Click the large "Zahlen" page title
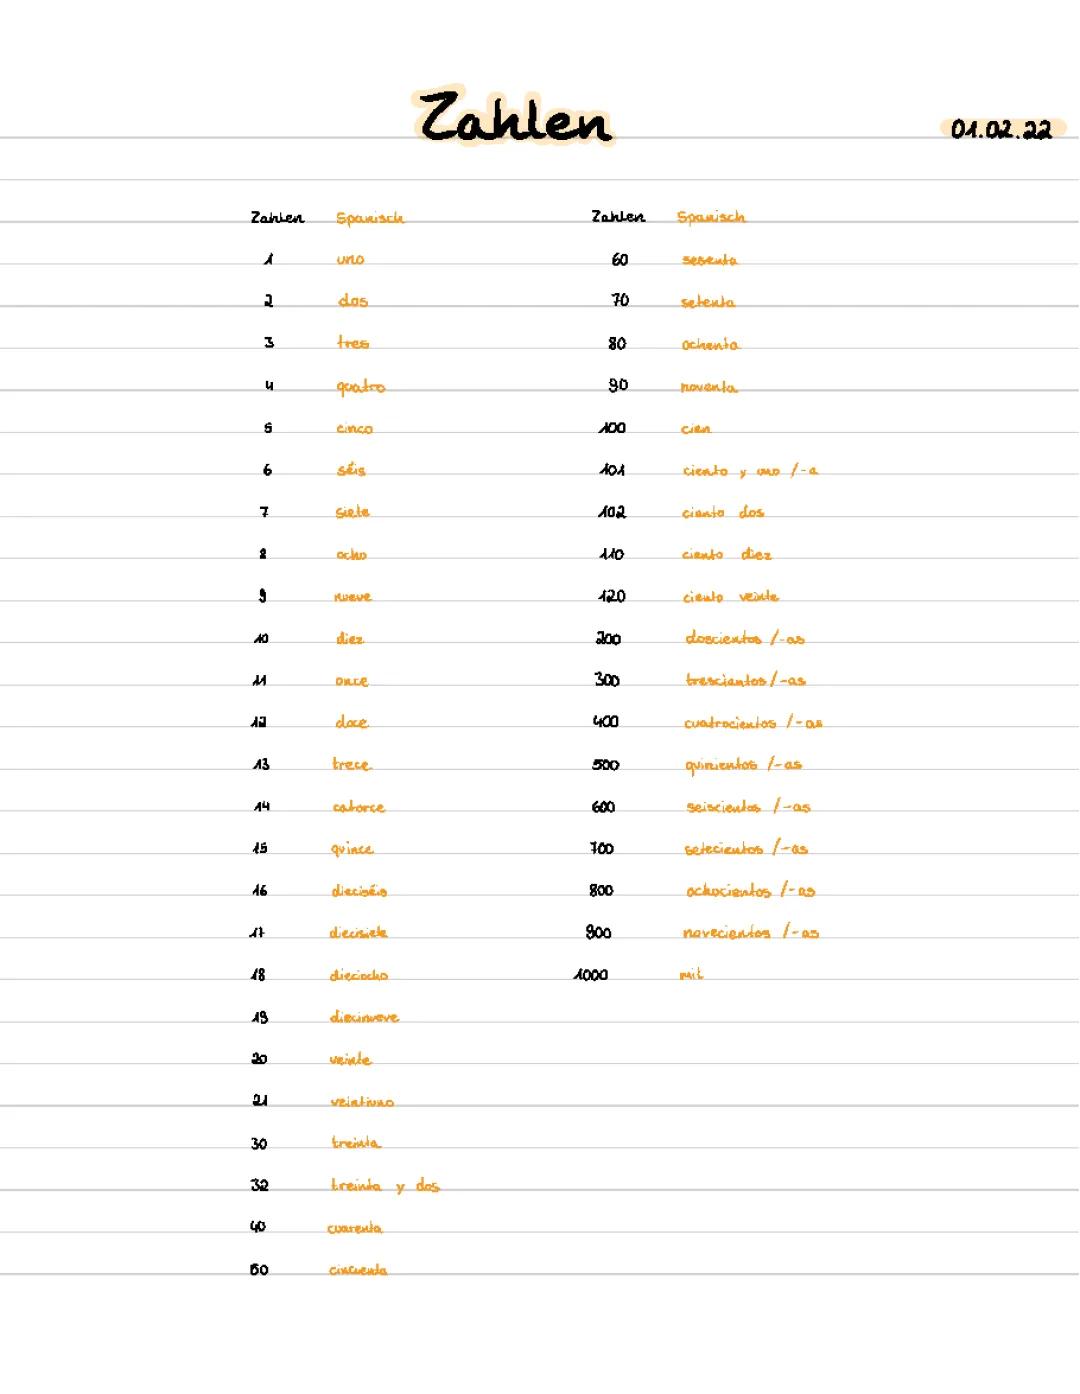 [514, 119]
